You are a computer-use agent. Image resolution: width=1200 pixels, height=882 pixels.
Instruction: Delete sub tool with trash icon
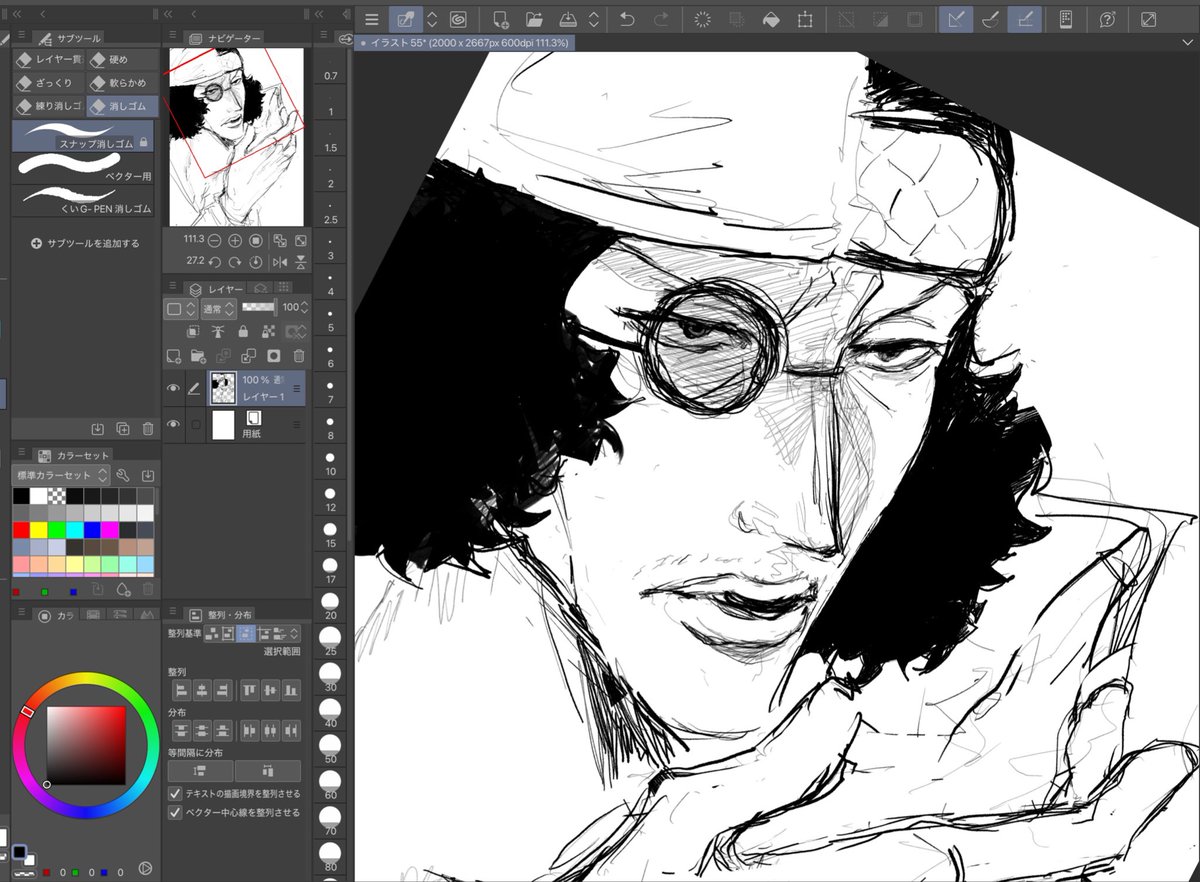[x=147, y=428]
